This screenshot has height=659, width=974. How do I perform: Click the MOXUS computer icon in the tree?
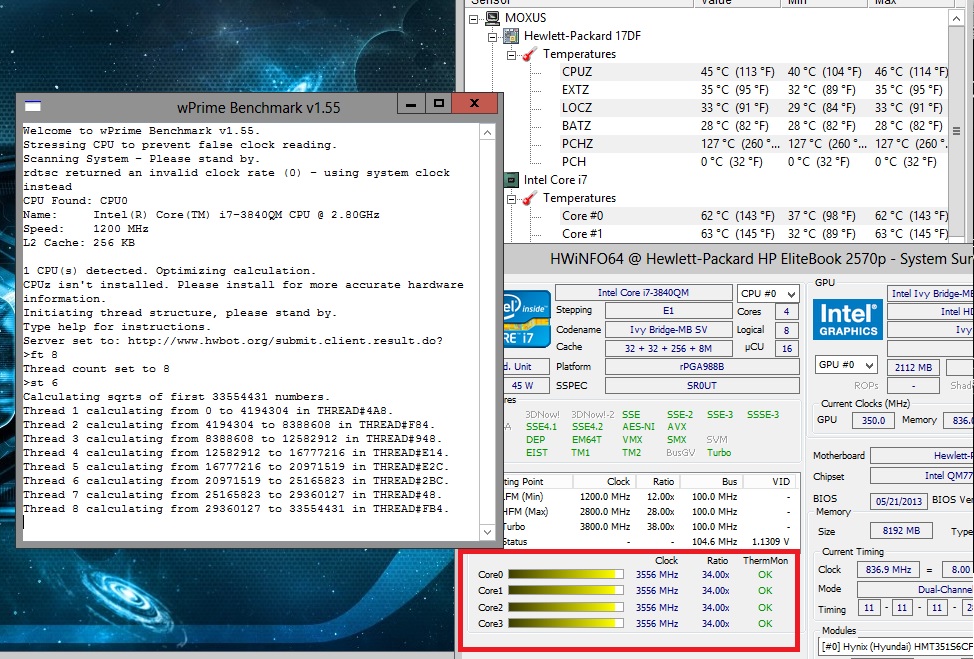pyautogui.click(x=493, y=18)
